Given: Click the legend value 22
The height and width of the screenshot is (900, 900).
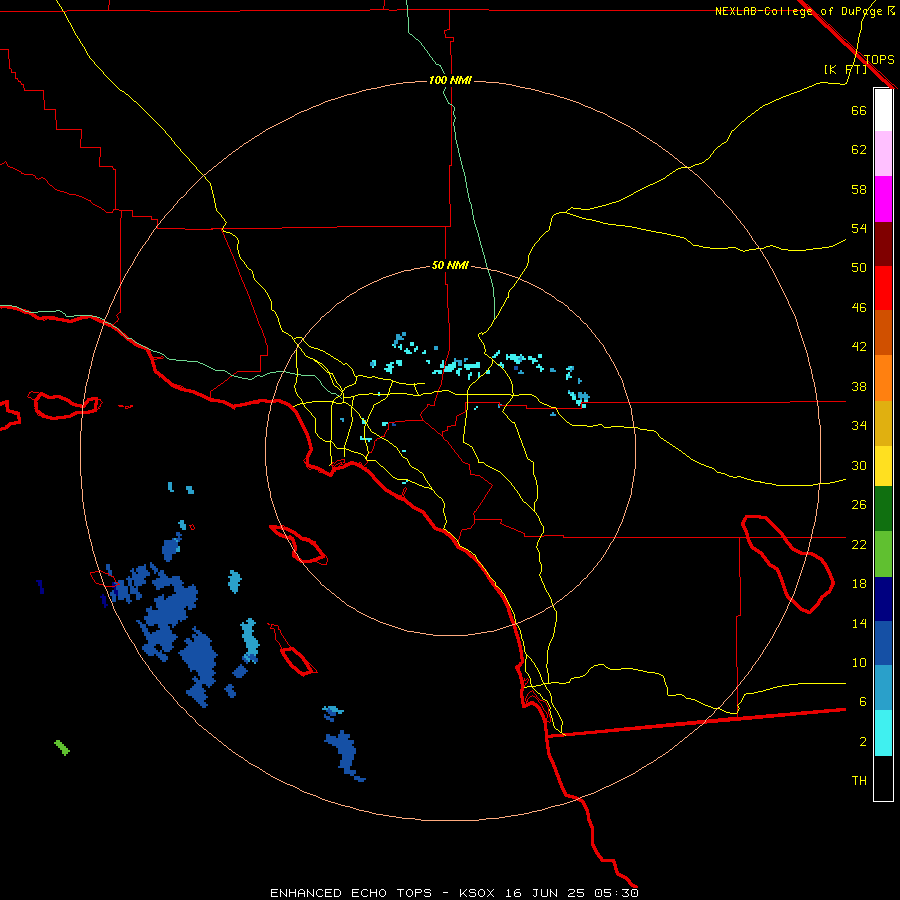Looking at the screenshot, I should (x=859, y=544).
